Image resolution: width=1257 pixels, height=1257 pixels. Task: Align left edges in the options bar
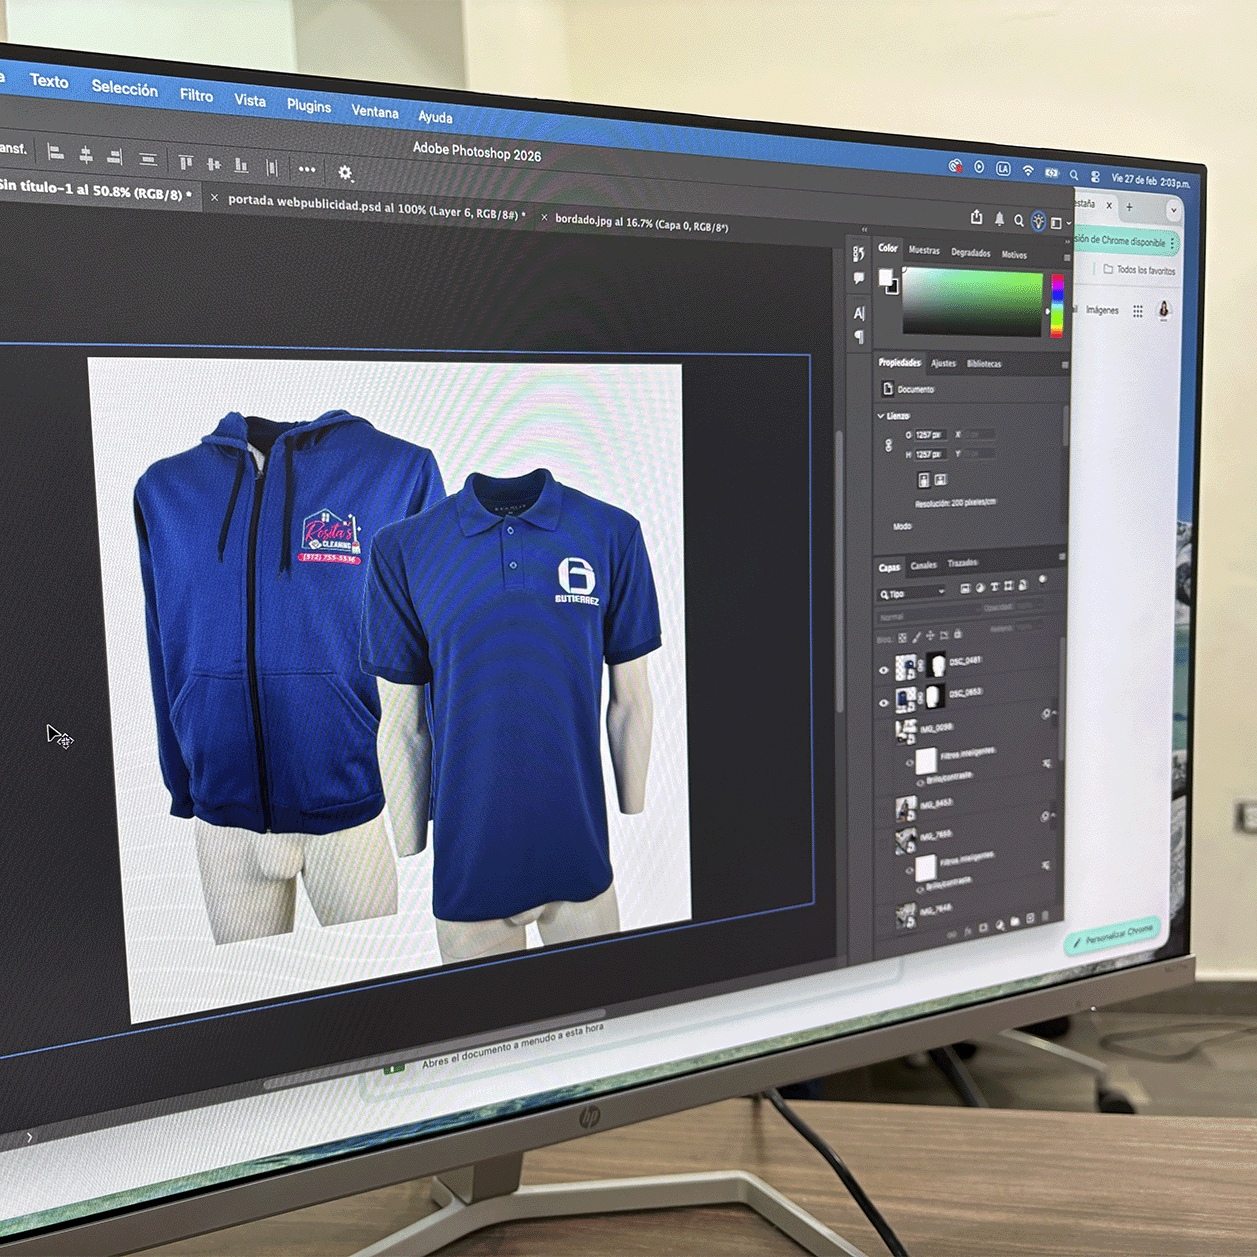coord(56,153)
